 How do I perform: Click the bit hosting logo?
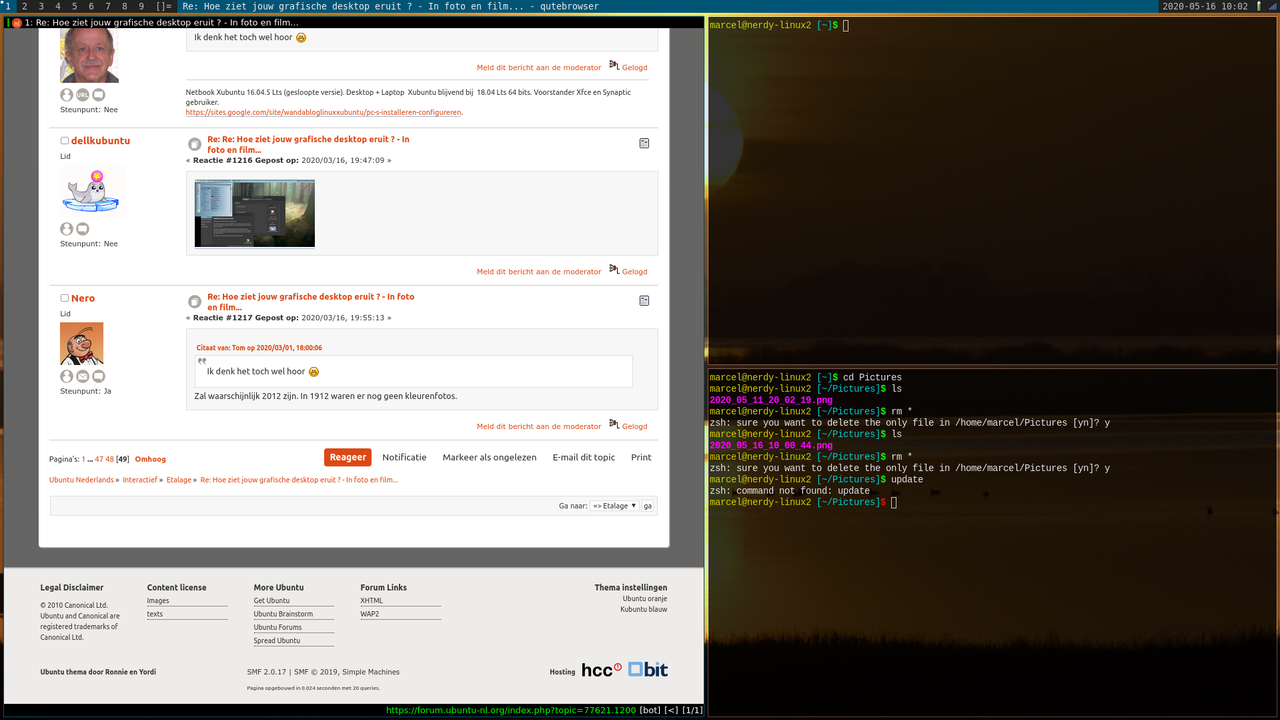click(x=648, y=670)
